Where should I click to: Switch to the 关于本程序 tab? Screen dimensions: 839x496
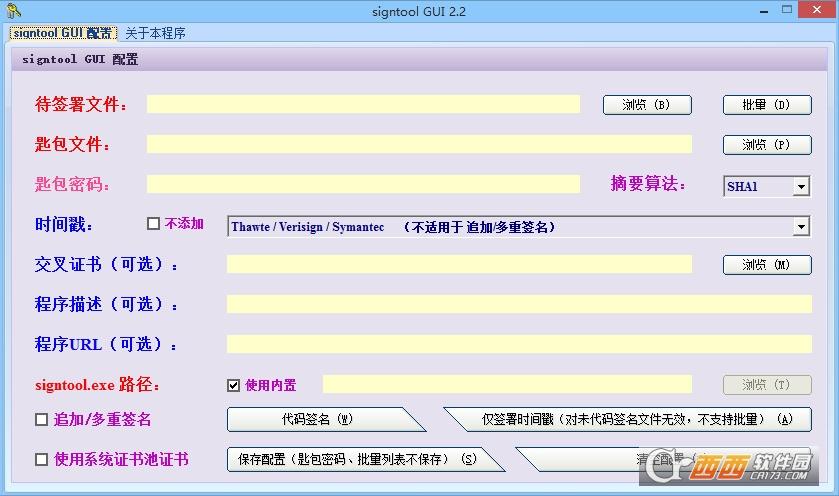pyautogui.click(x=155, y=33)
